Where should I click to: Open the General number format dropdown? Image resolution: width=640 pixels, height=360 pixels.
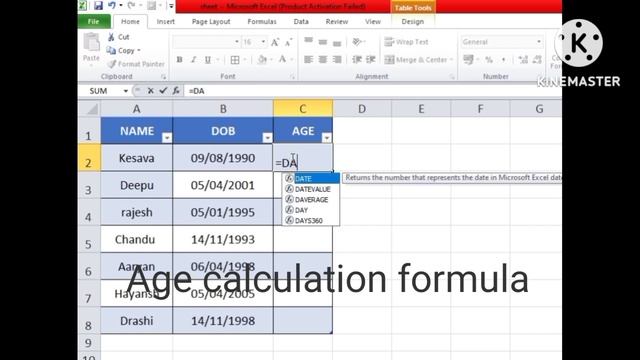[x=539, y=42]
